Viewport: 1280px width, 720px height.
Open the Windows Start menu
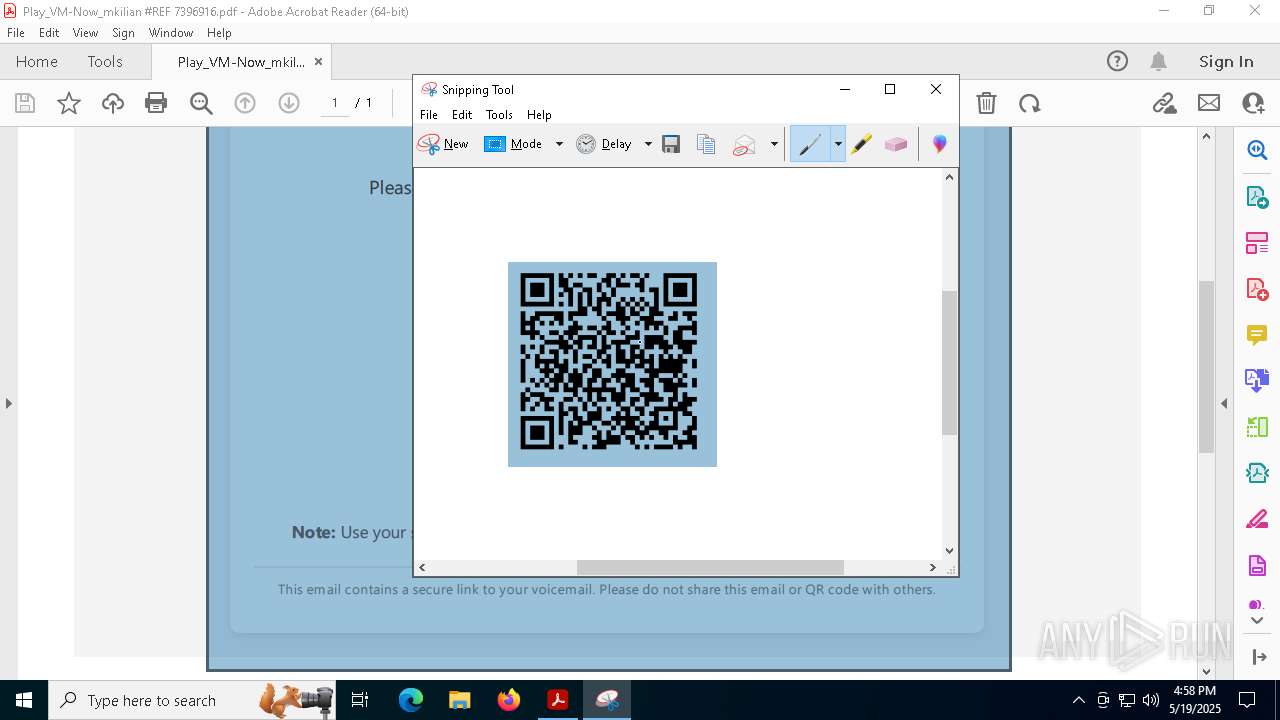point(24,700)
